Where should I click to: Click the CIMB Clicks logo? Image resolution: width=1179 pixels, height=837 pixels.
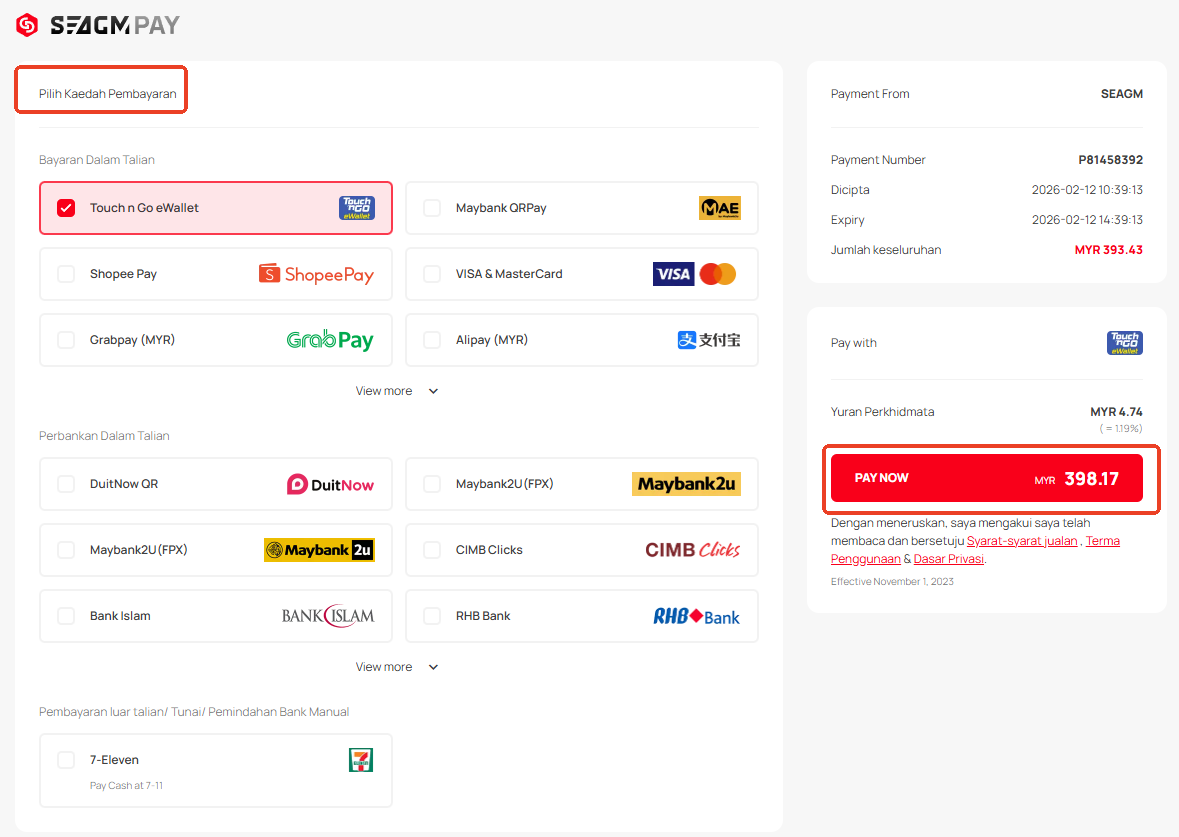click(692, 550)
